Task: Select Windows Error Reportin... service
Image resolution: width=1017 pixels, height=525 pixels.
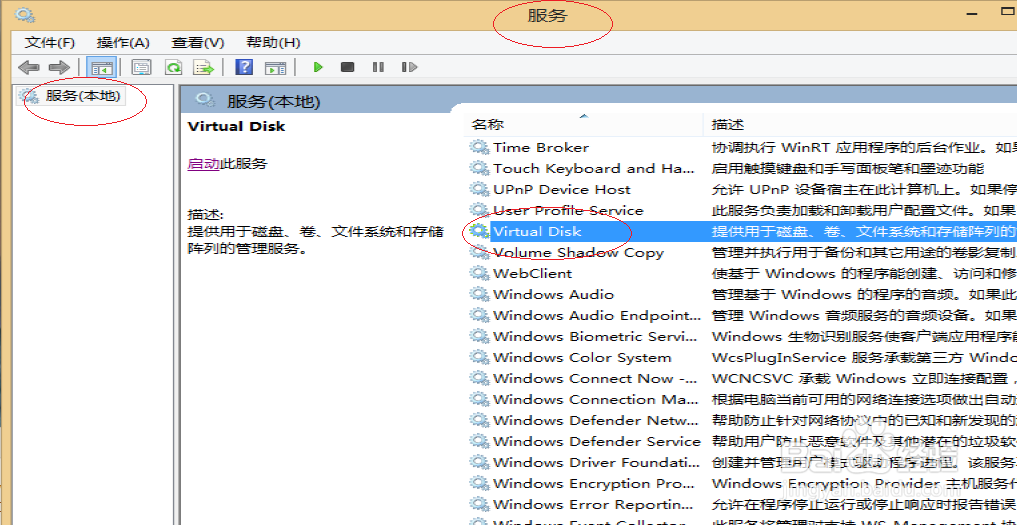Action: (593, 504)
